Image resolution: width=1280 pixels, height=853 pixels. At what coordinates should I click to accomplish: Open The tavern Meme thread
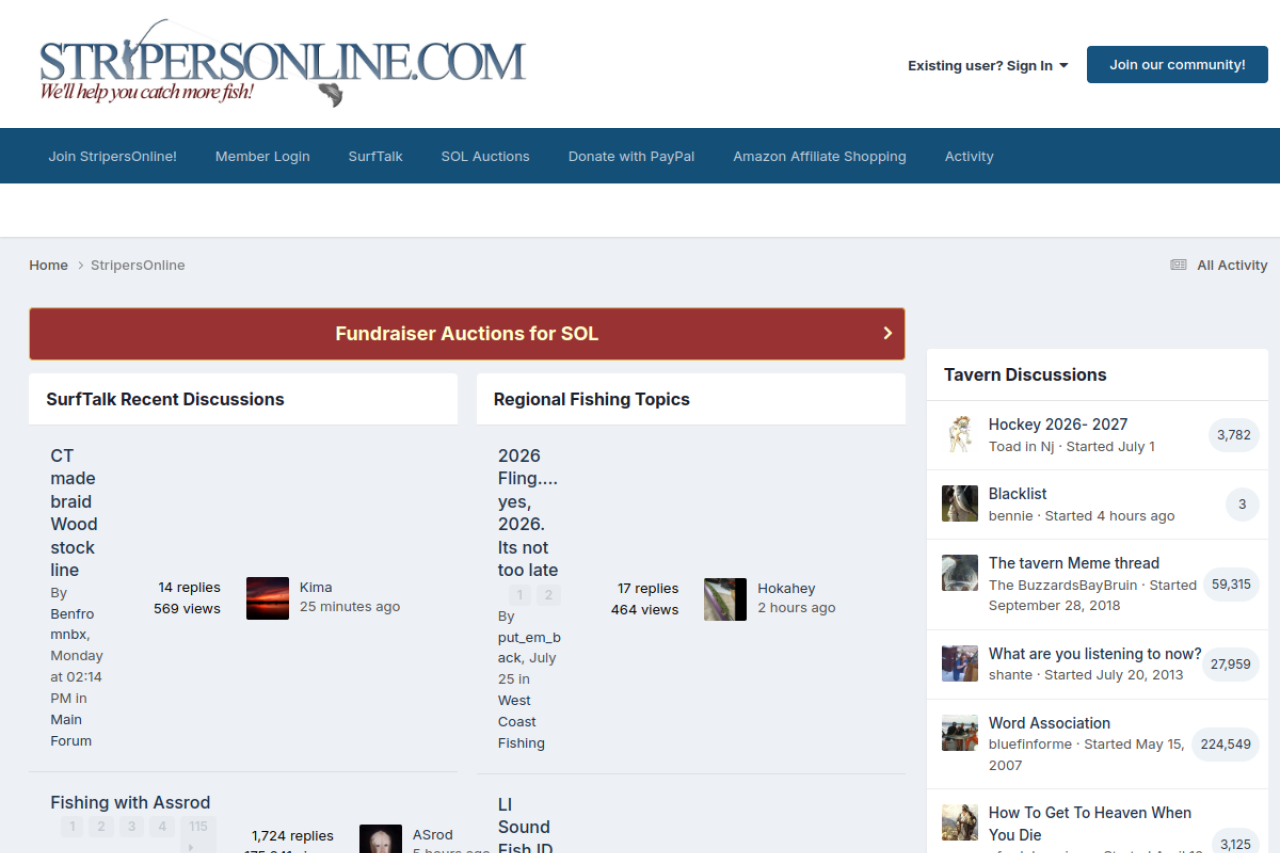tap(1074, 563)
